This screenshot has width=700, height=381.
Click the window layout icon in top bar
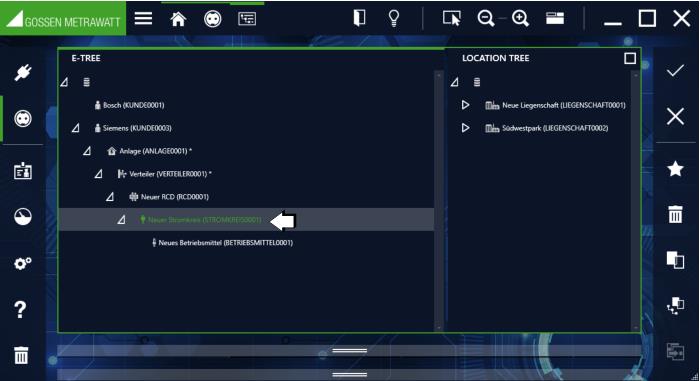pos(555,18)
